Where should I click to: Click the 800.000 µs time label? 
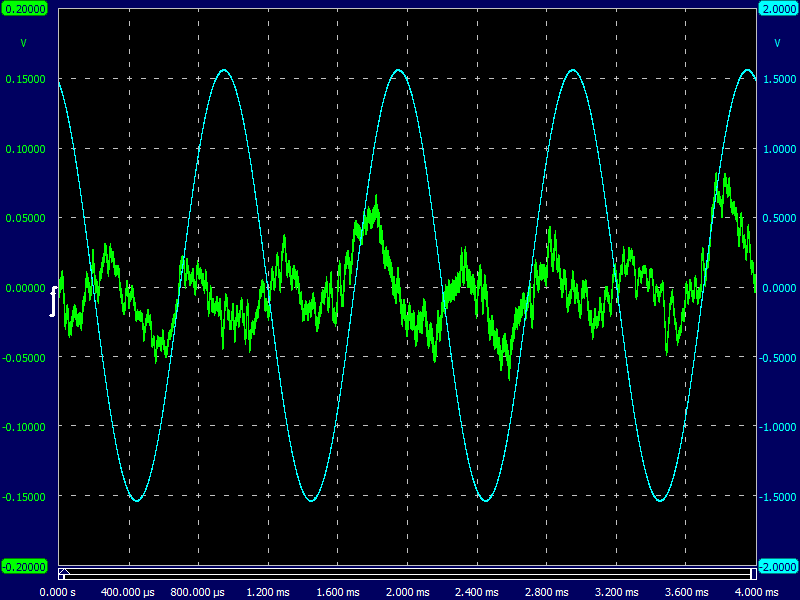(197, 592)
